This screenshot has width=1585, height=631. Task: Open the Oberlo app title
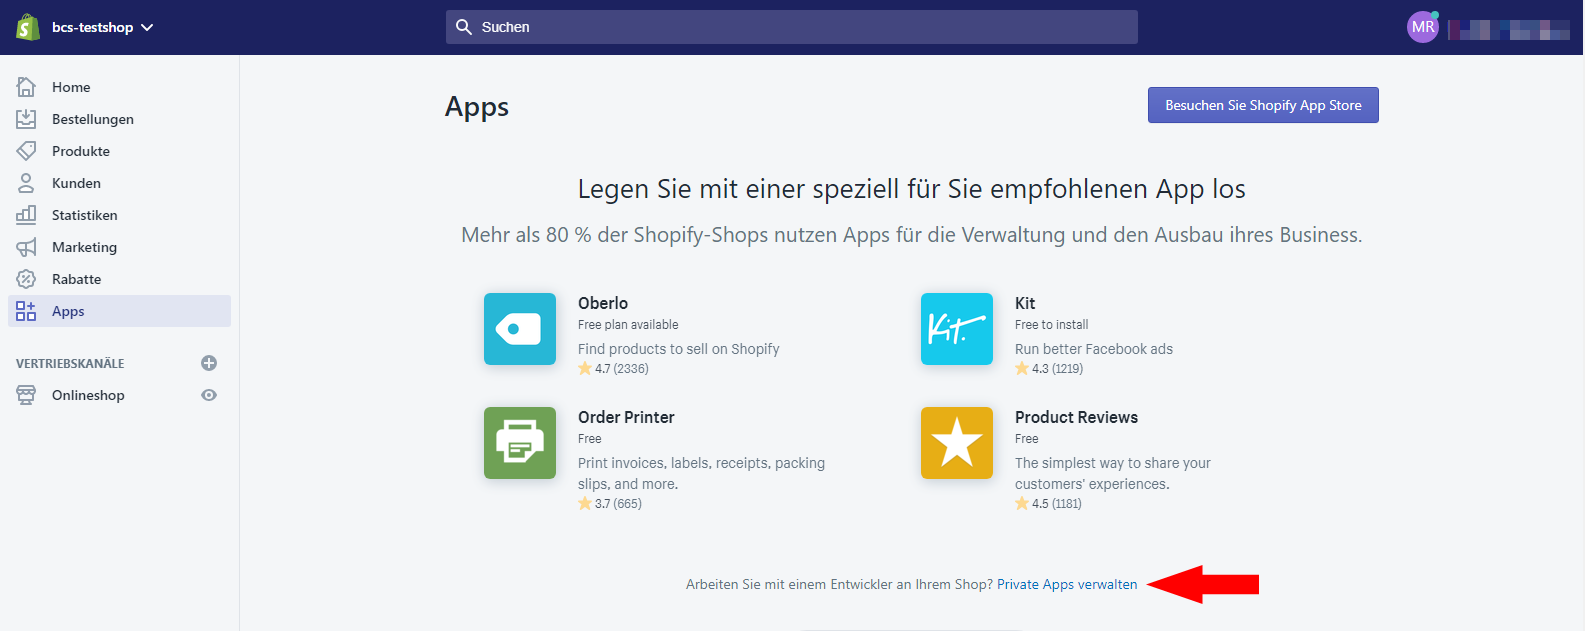coord(603,303)
